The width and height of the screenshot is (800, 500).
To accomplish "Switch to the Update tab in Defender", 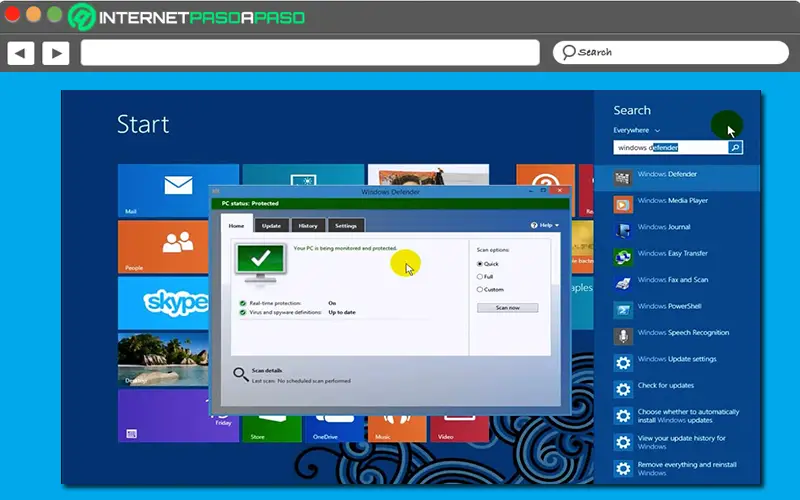I will point(271,226).
